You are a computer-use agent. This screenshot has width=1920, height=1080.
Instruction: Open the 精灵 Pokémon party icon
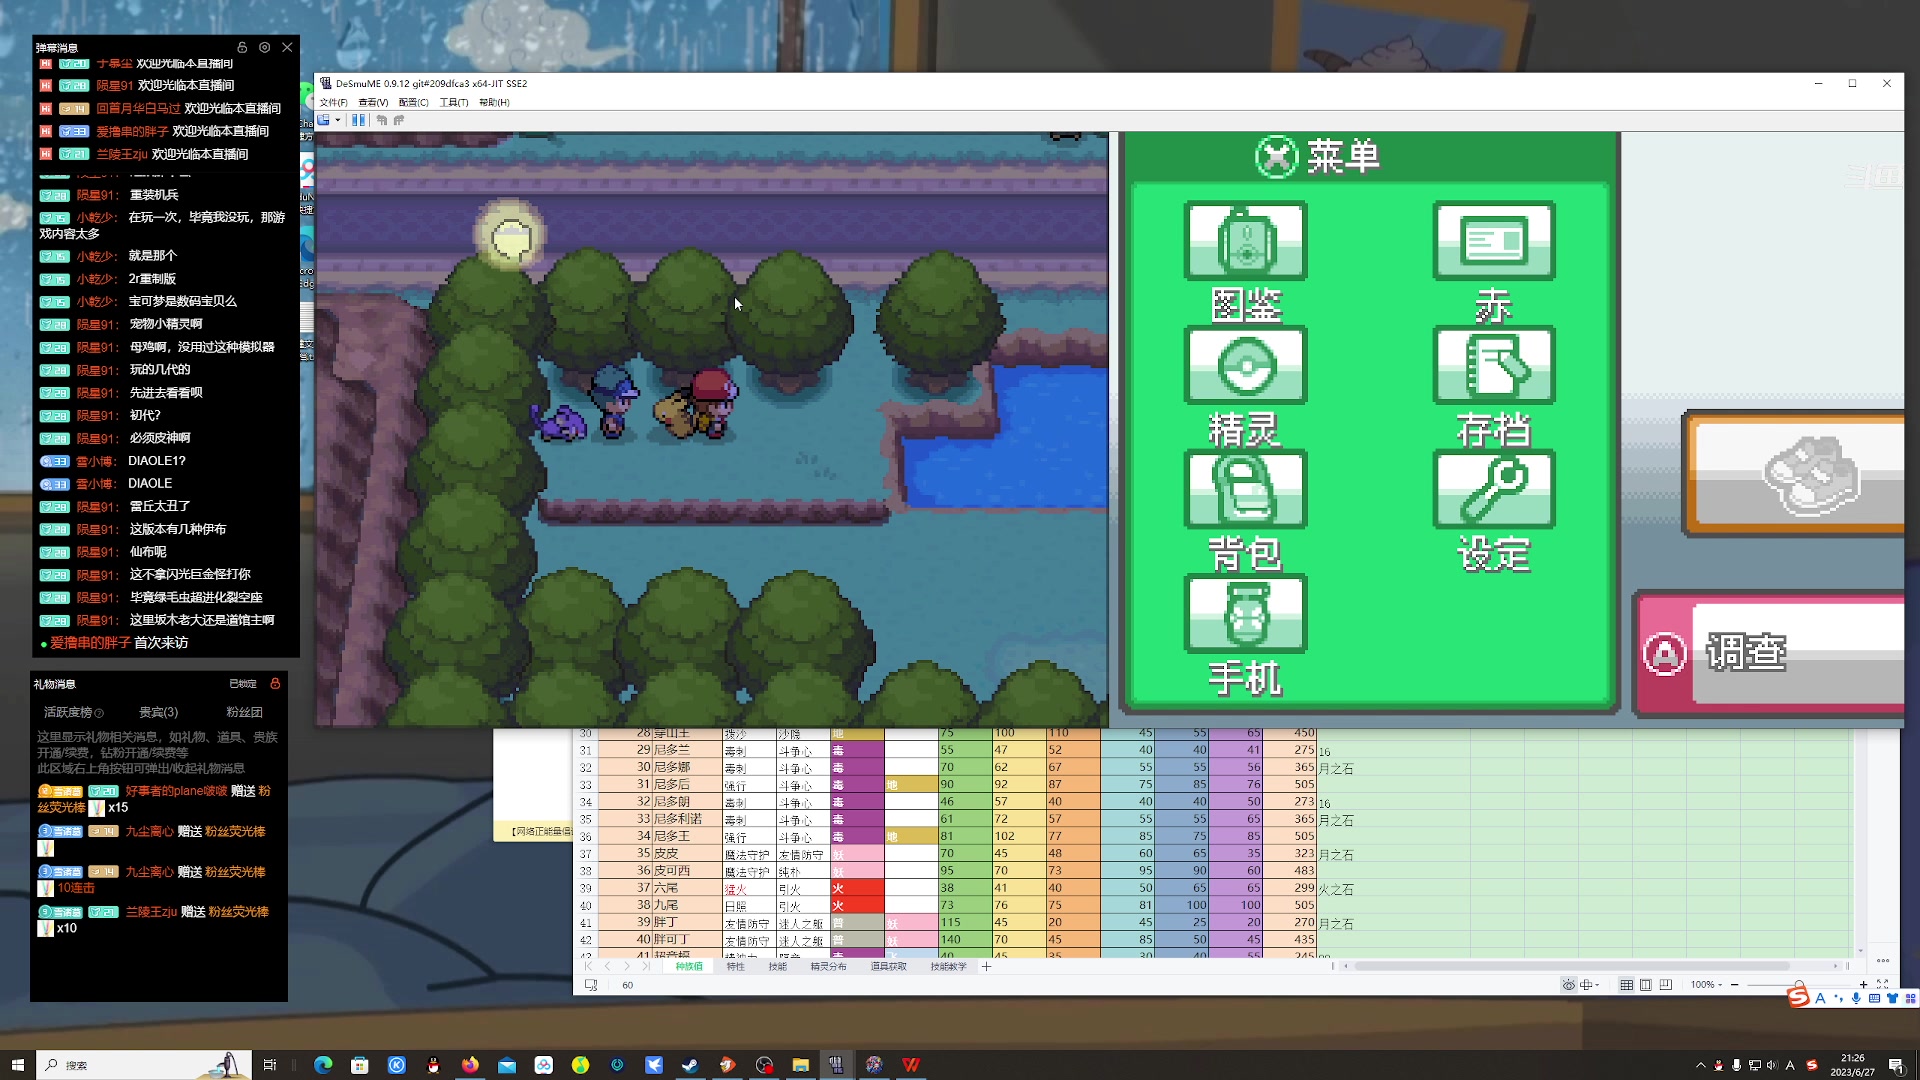pyautogui.click(x=1245, y=366)
